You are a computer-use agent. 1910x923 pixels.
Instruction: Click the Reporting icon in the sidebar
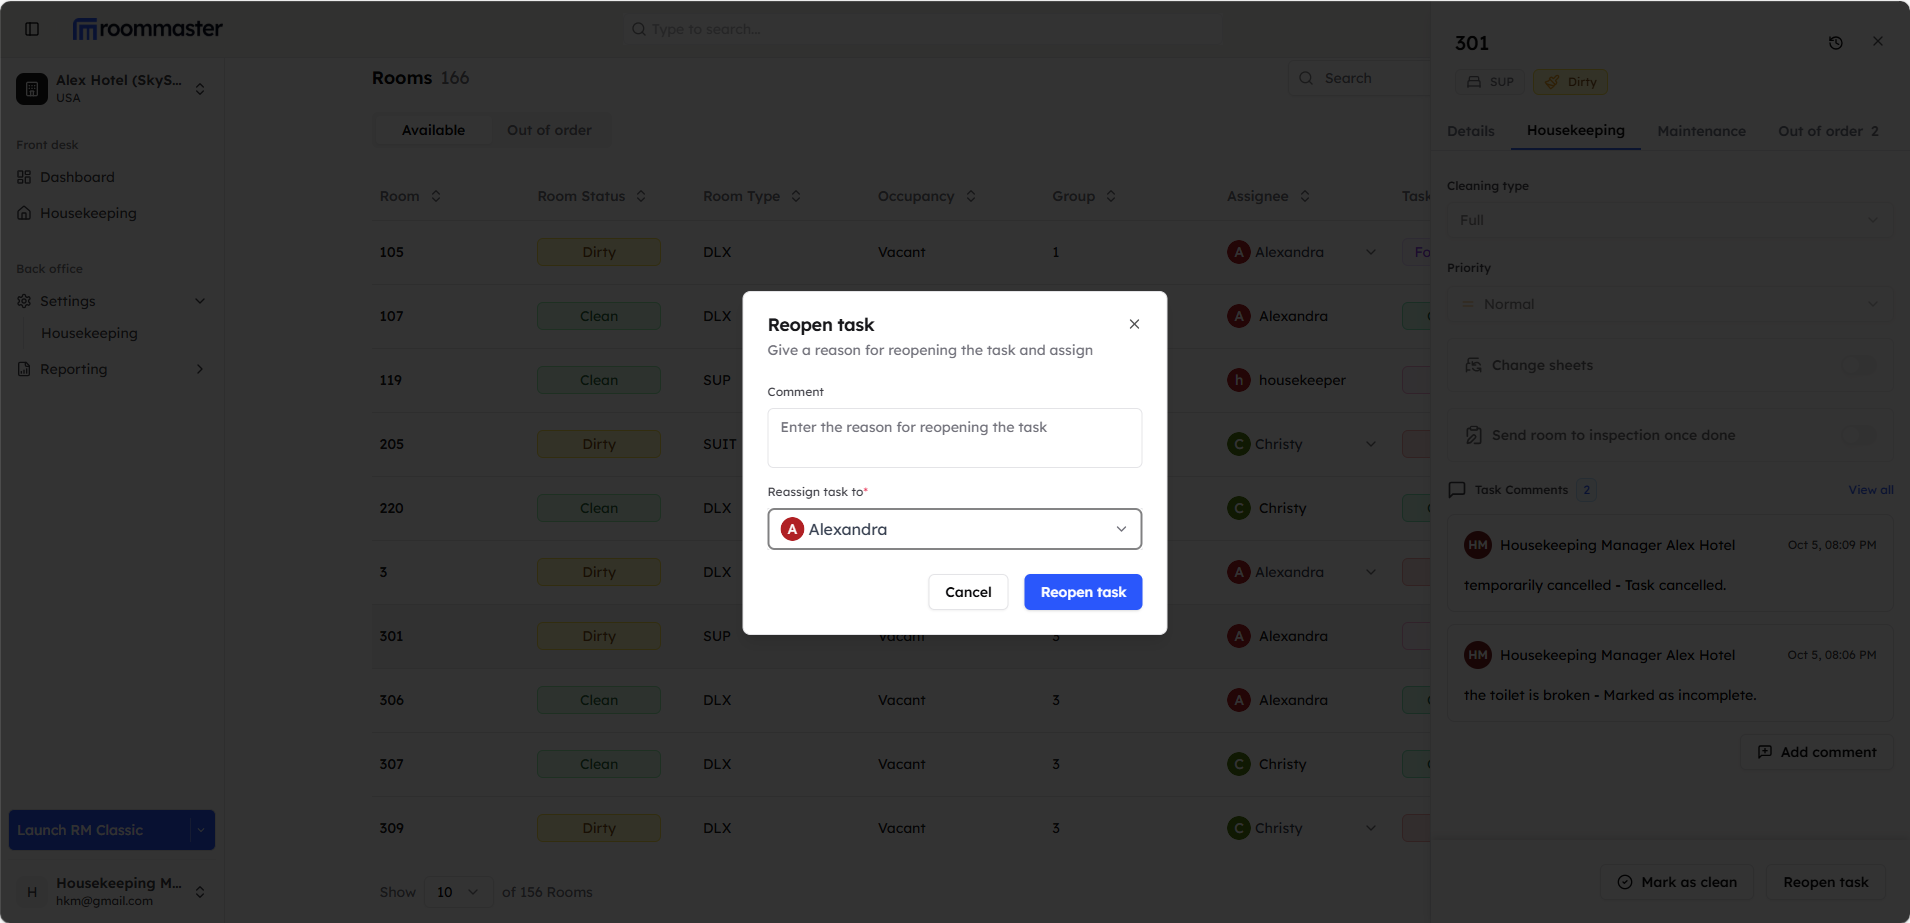(23, 369)
